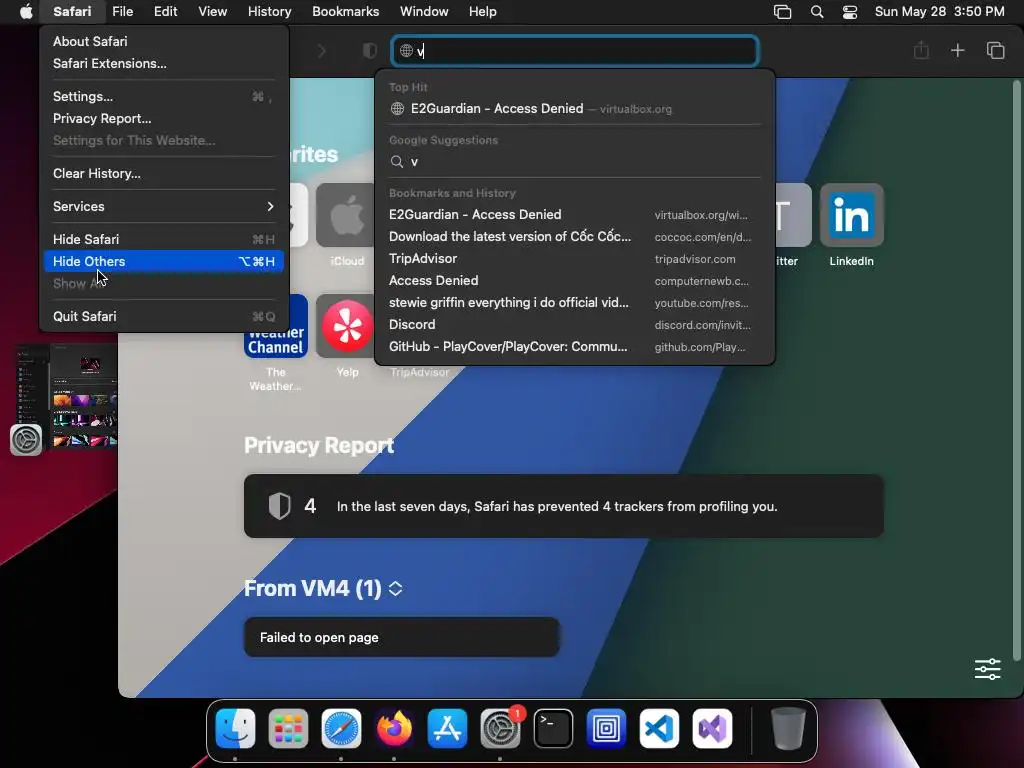
Task: Show tab overview icon
Action: 995,50
